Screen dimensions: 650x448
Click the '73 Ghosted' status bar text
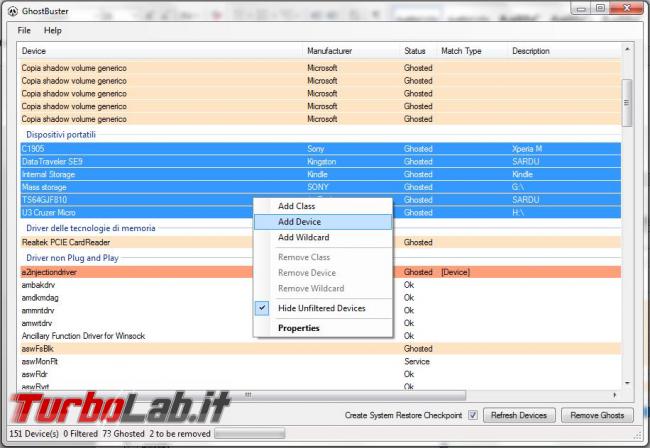[x=123, y=434]
